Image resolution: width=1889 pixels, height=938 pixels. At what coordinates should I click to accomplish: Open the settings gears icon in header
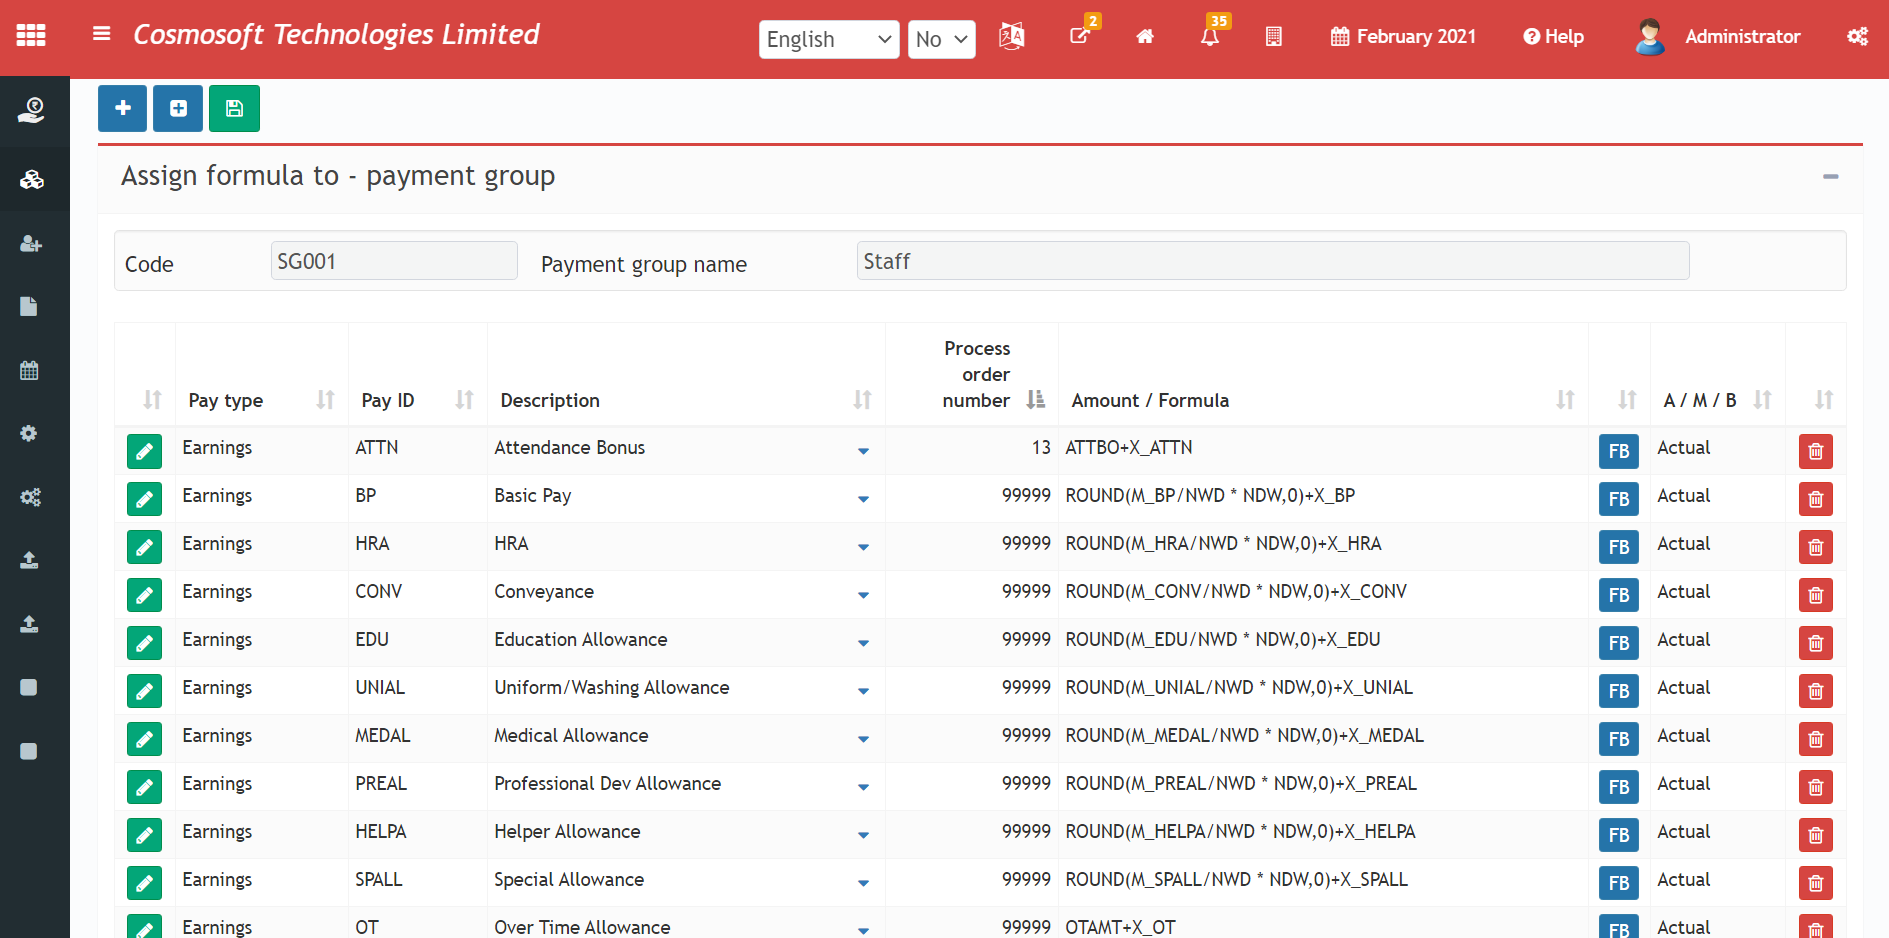tap(1857, 37)
